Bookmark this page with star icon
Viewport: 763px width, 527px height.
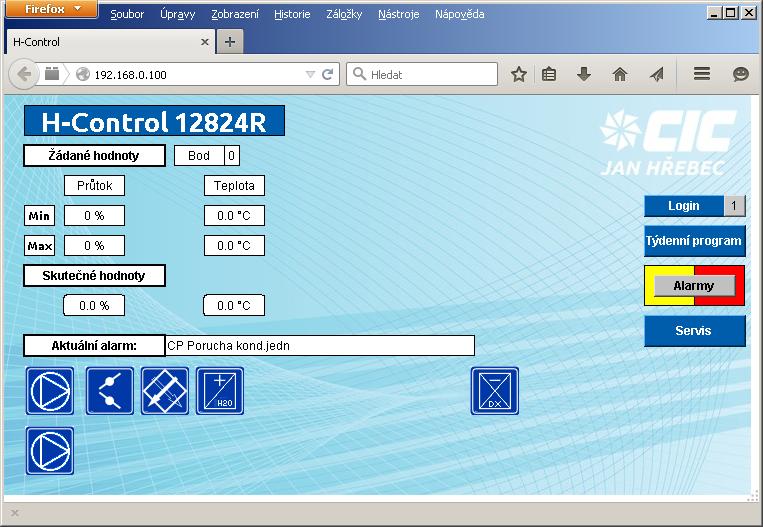tap(519, 74)
